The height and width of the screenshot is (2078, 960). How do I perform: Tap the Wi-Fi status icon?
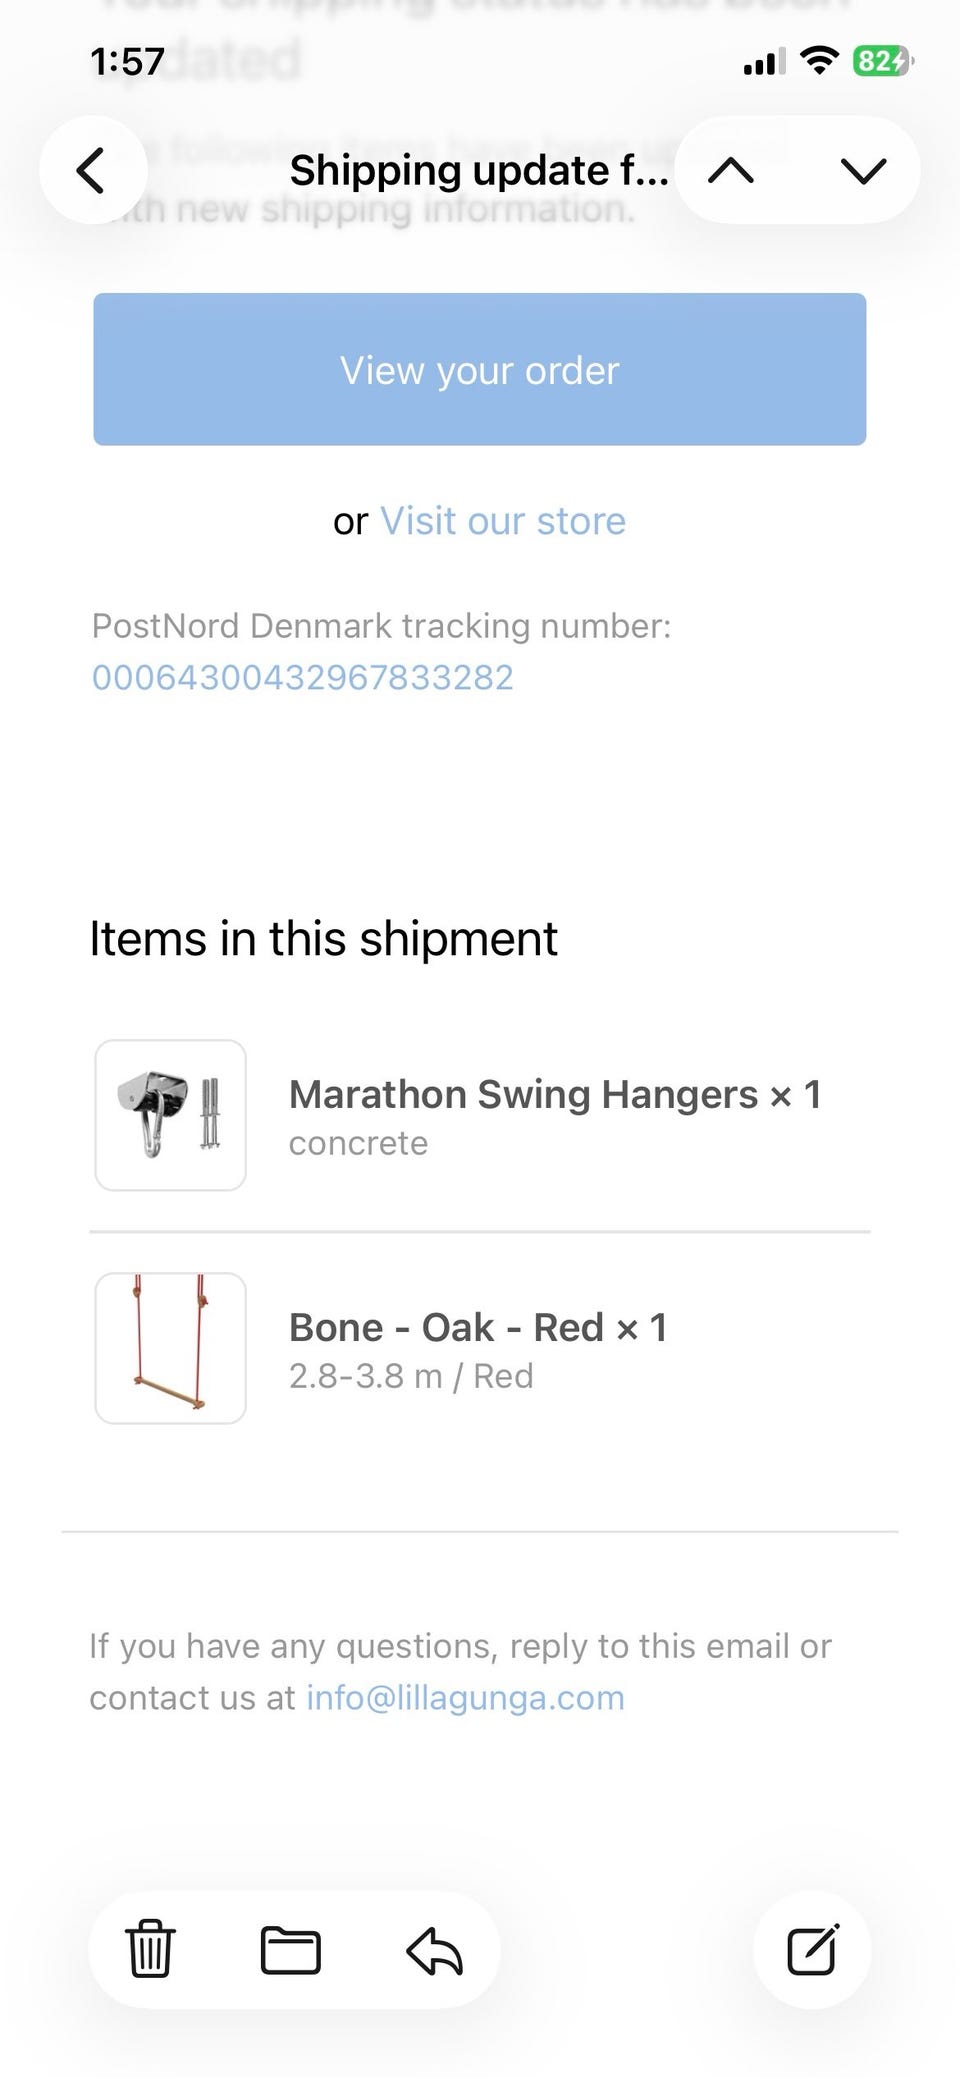pos(820,62)
